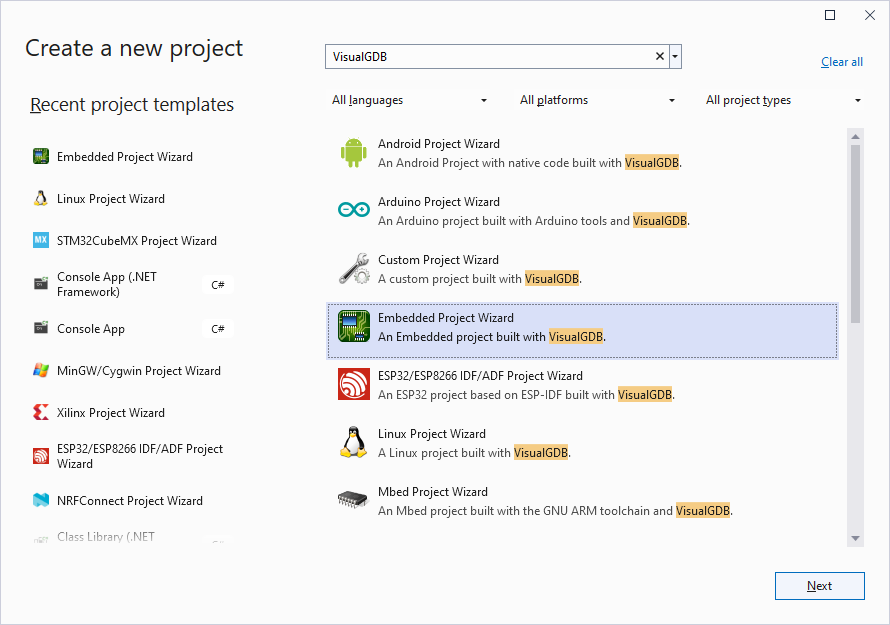
Task: Close the Create a new project dialog
Action: [x=870, y=15]
